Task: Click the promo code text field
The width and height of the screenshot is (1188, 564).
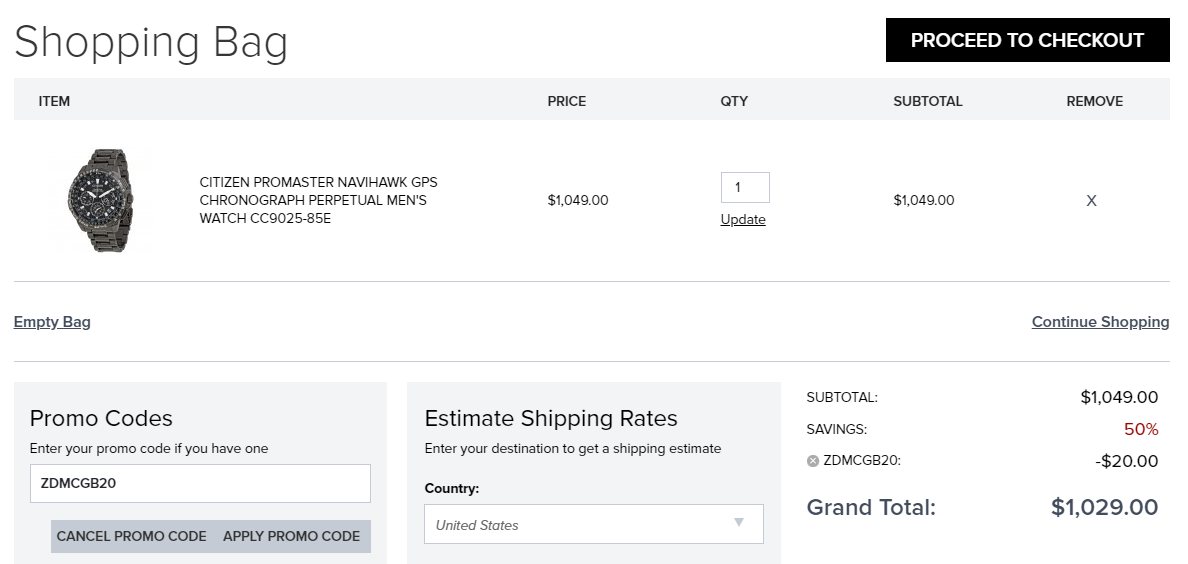Action: (x=200, y=484)
